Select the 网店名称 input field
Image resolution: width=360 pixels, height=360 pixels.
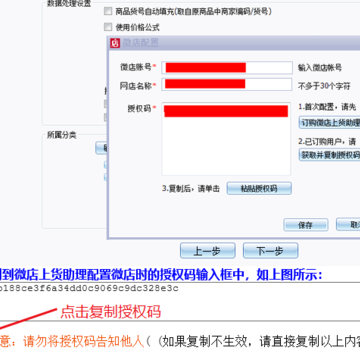(x=227, y=85)
